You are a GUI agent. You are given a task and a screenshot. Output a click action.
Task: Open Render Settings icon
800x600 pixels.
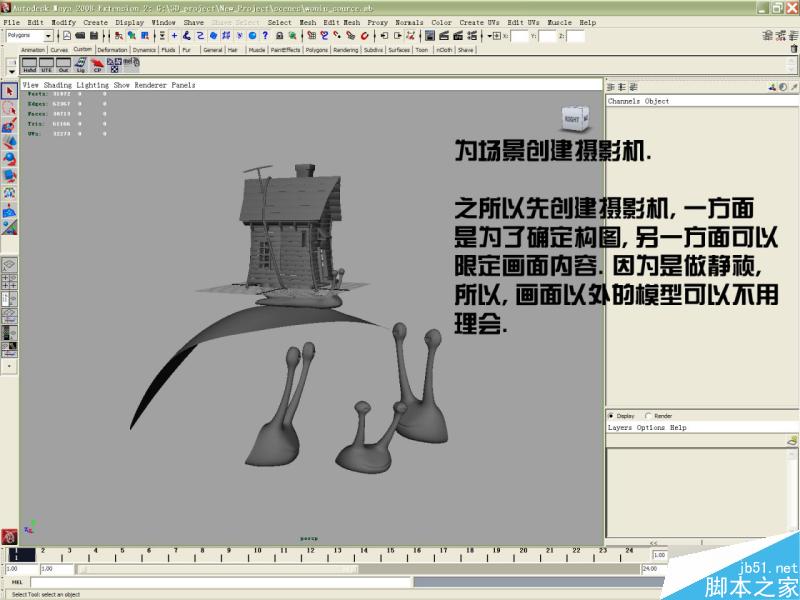(x=472, y=36)
